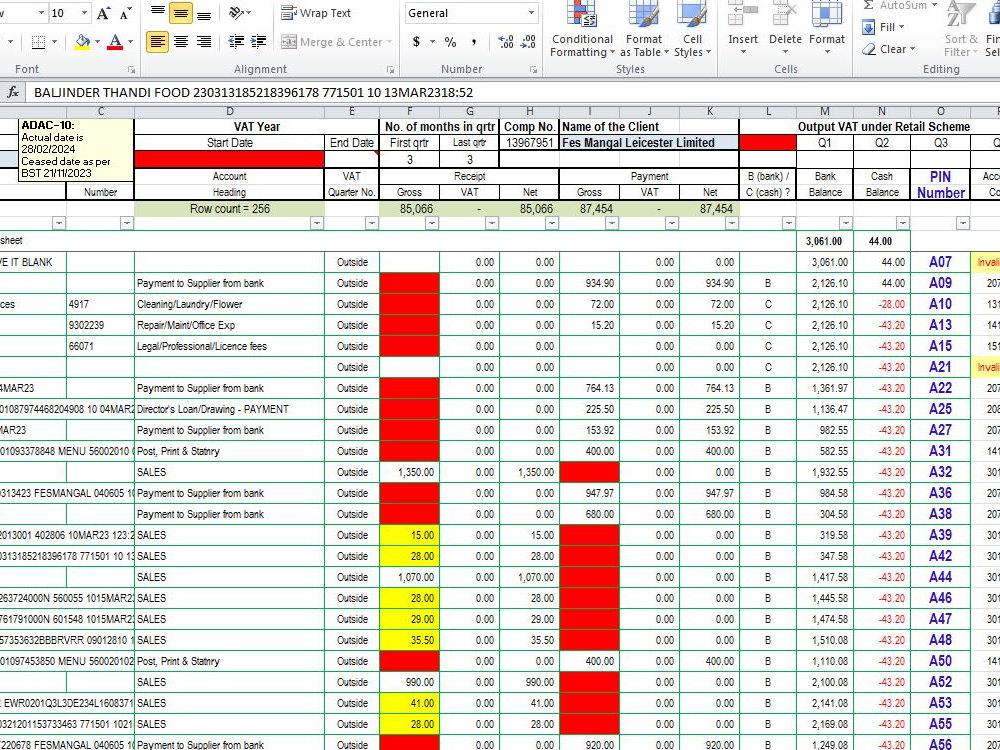Open Cash Balance filter dropdown
This screenshot has height=750, width=1000.
click(x=902, y=223)
